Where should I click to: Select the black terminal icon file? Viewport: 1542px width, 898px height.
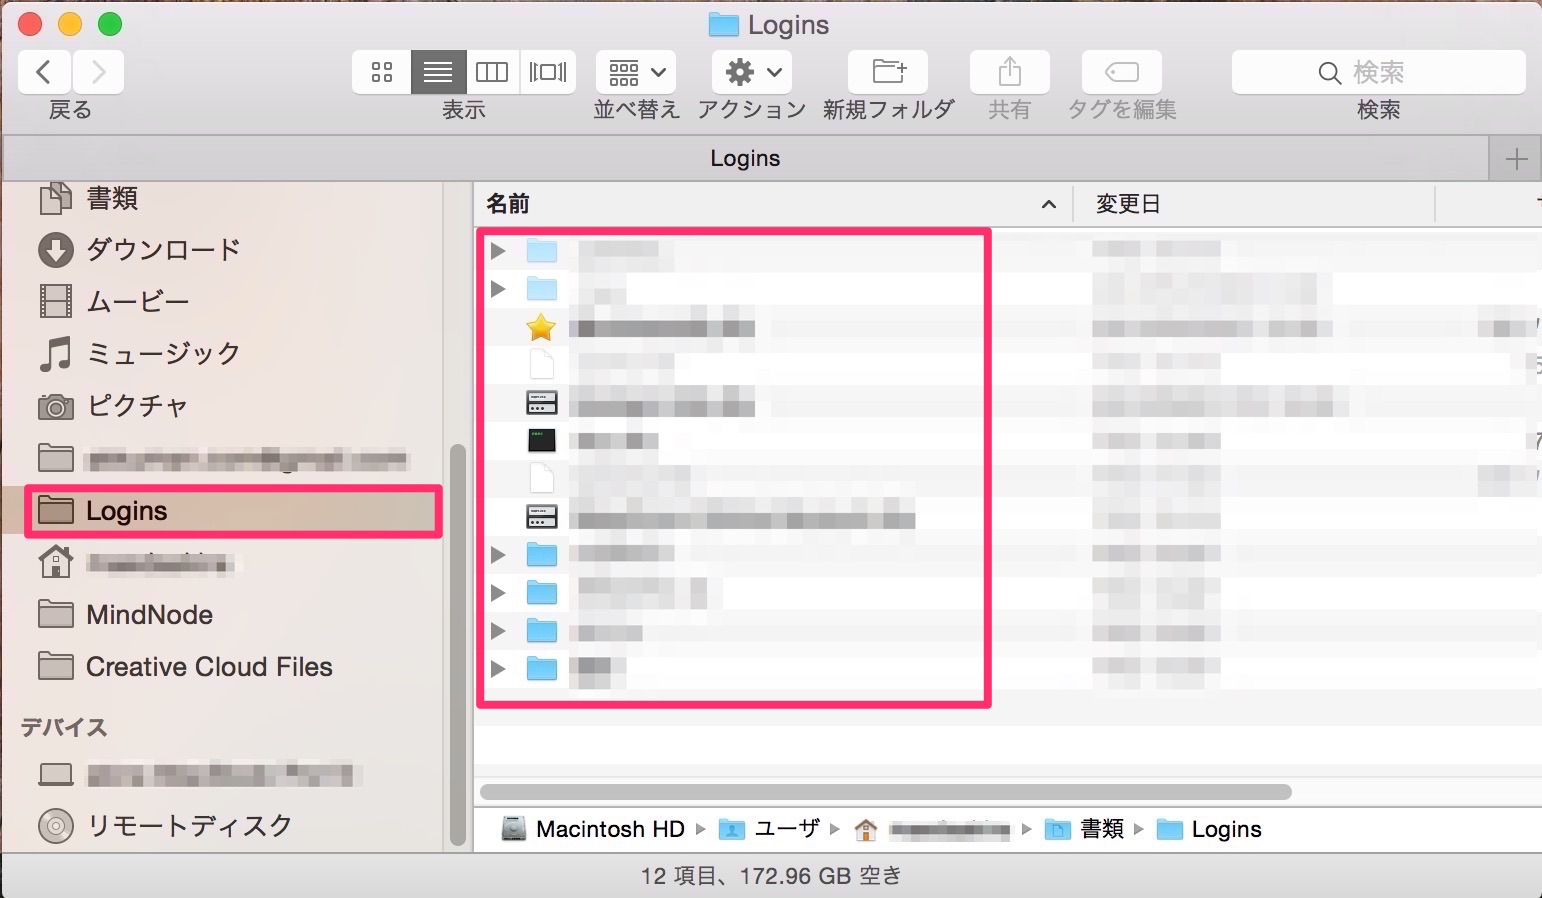[x=541, y=440]
